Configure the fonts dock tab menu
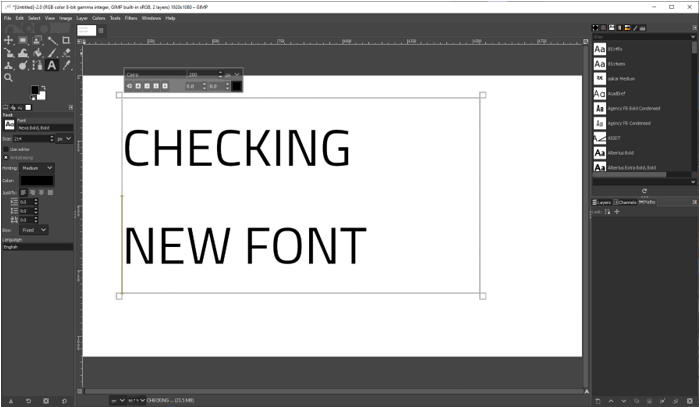The image size is (699, 407). [694, 28]
